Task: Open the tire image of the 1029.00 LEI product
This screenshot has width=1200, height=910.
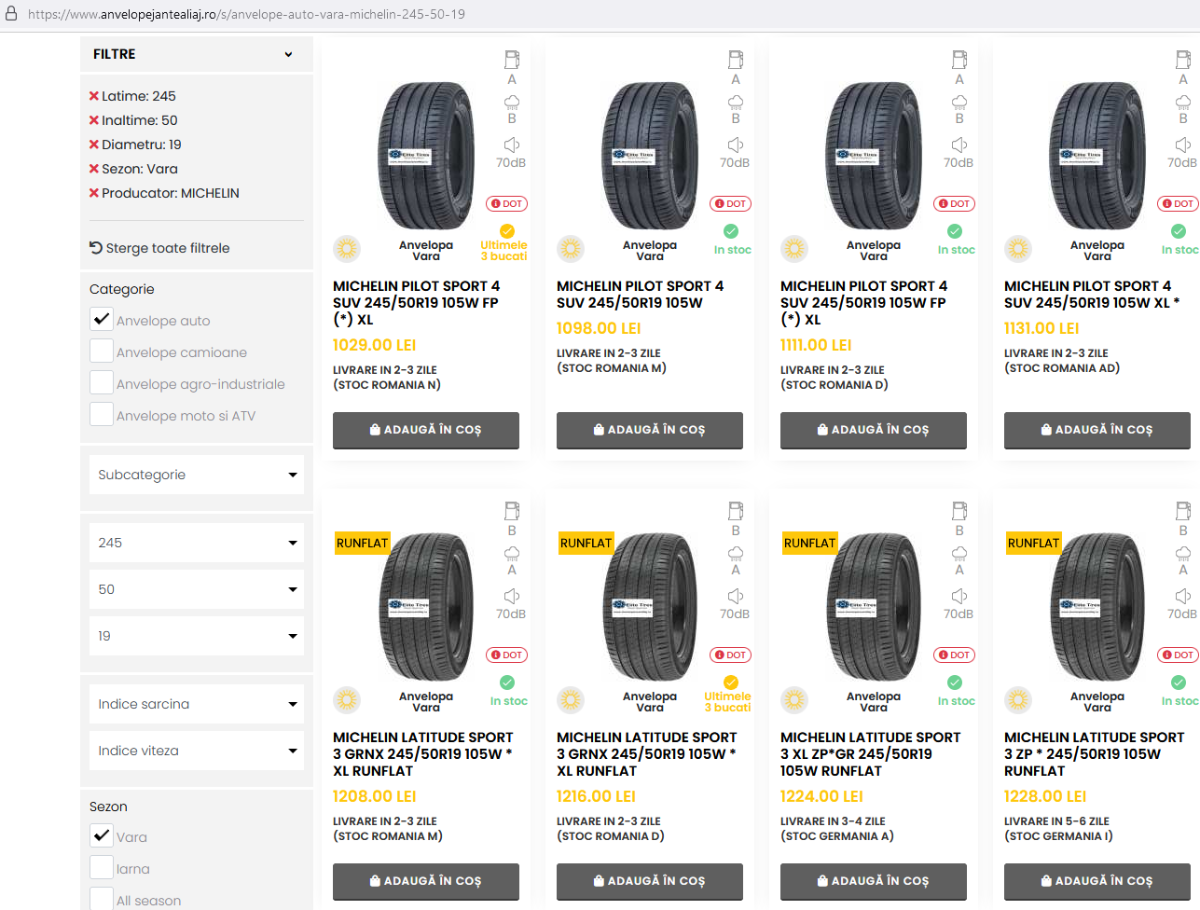Action: pos(426,156)
